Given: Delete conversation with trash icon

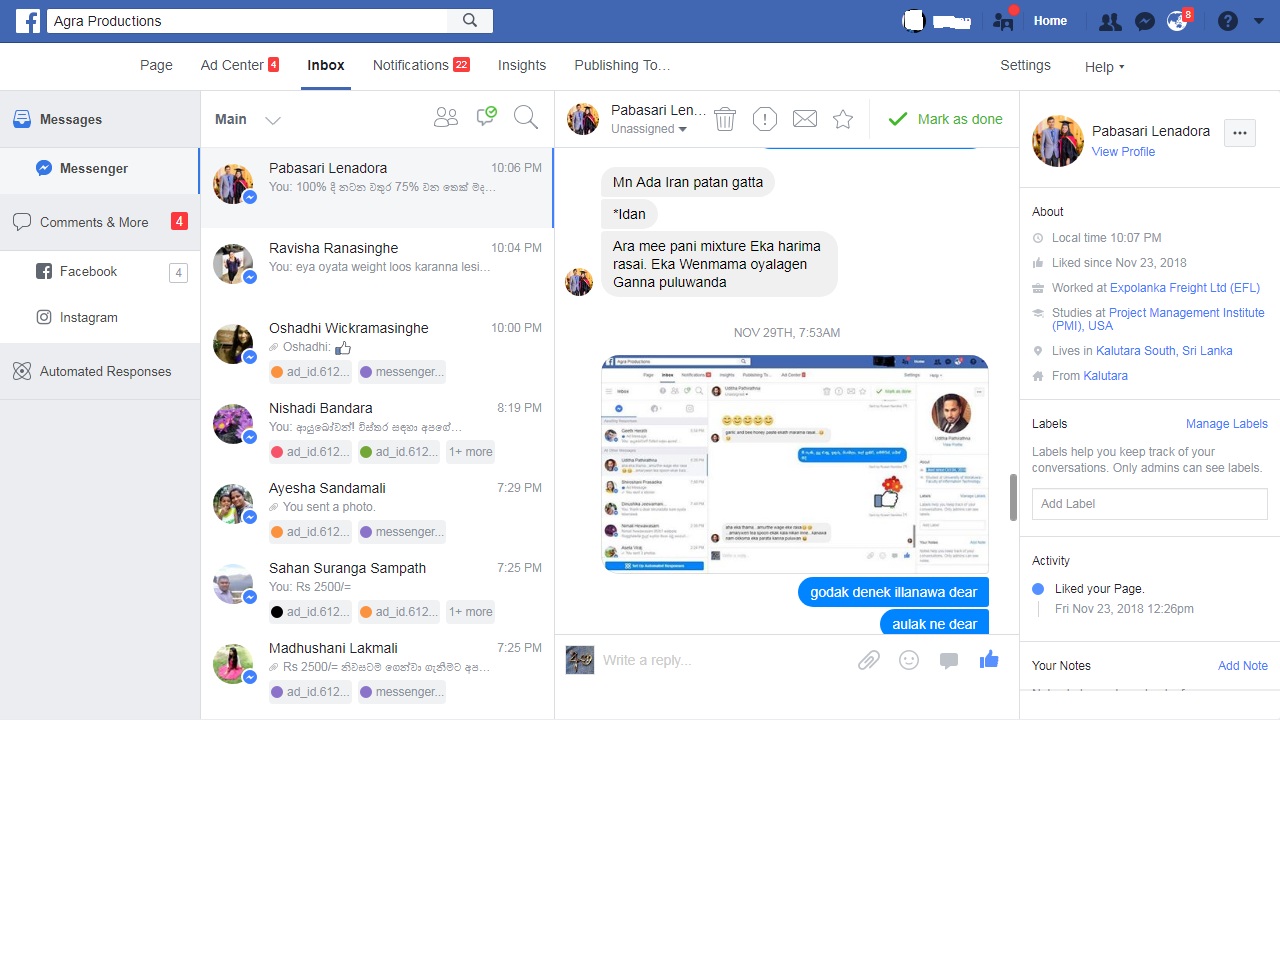Looking at the screenshot, I should 725,119.
